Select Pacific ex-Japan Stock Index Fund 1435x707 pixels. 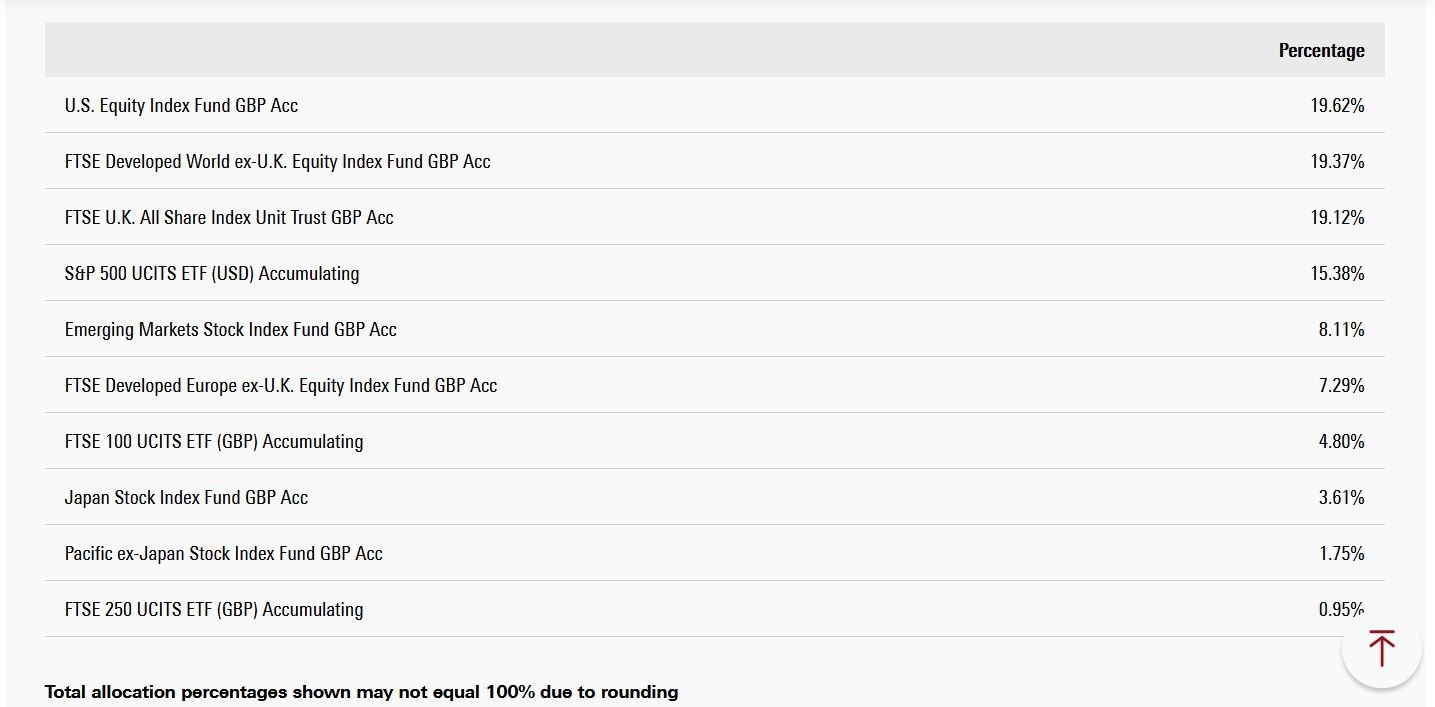[x=223, y=553]
